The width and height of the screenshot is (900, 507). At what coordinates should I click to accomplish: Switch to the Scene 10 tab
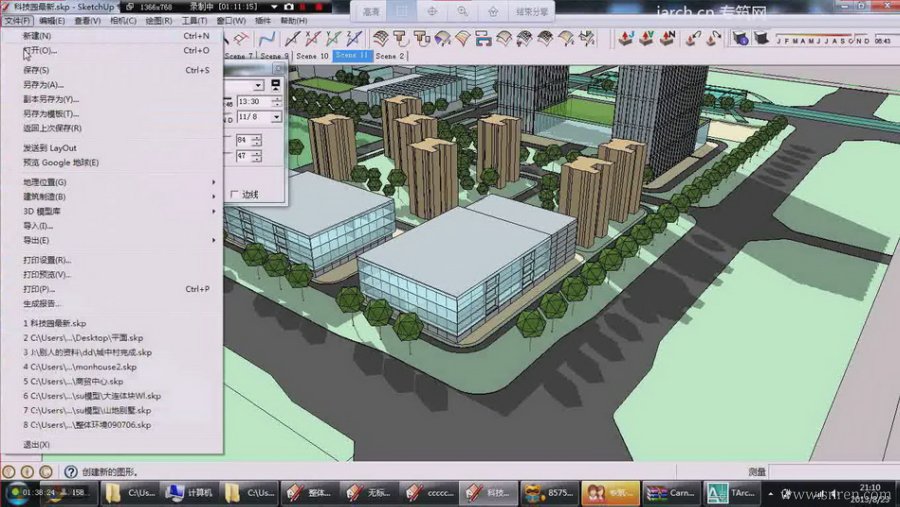click(312, 56)
